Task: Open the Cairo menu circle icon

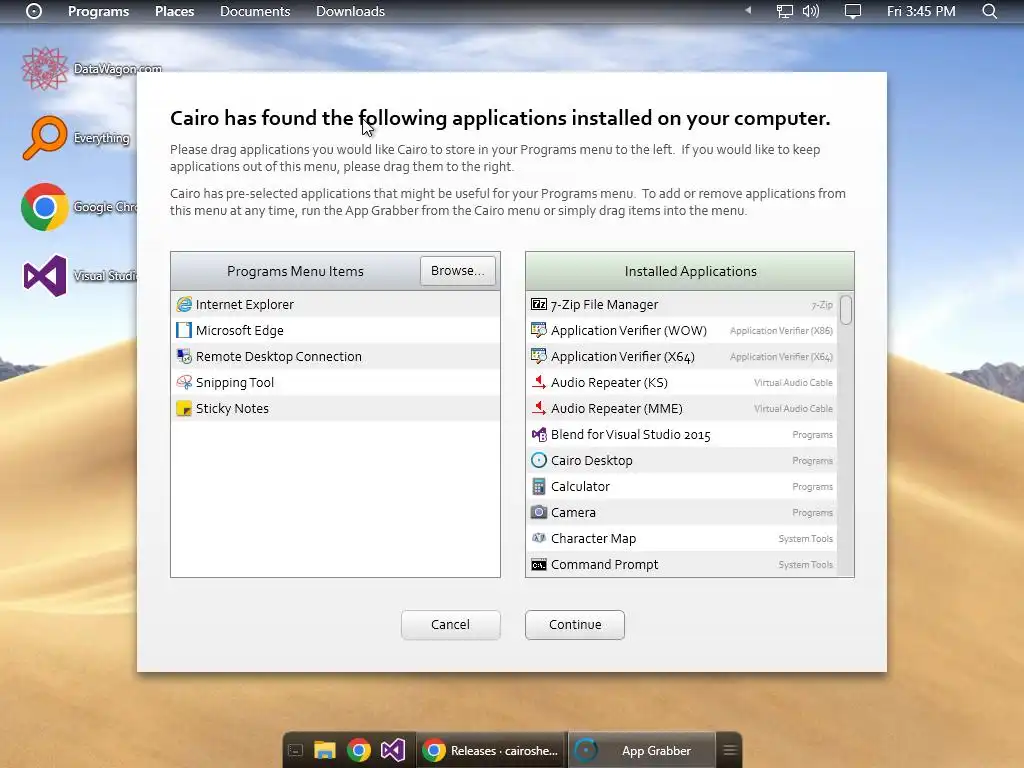Action: coord(34,11)
